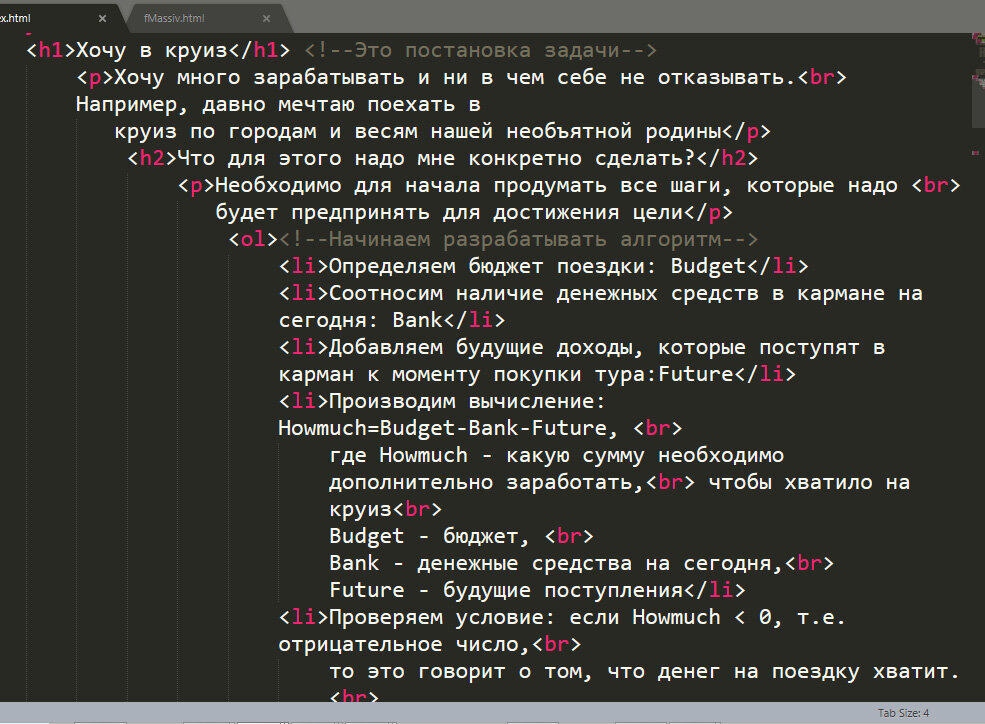Click the minimap on the right edge
The height and width of the screenshot is (724, 985).
pyautogui.click(x=977, y=94)
